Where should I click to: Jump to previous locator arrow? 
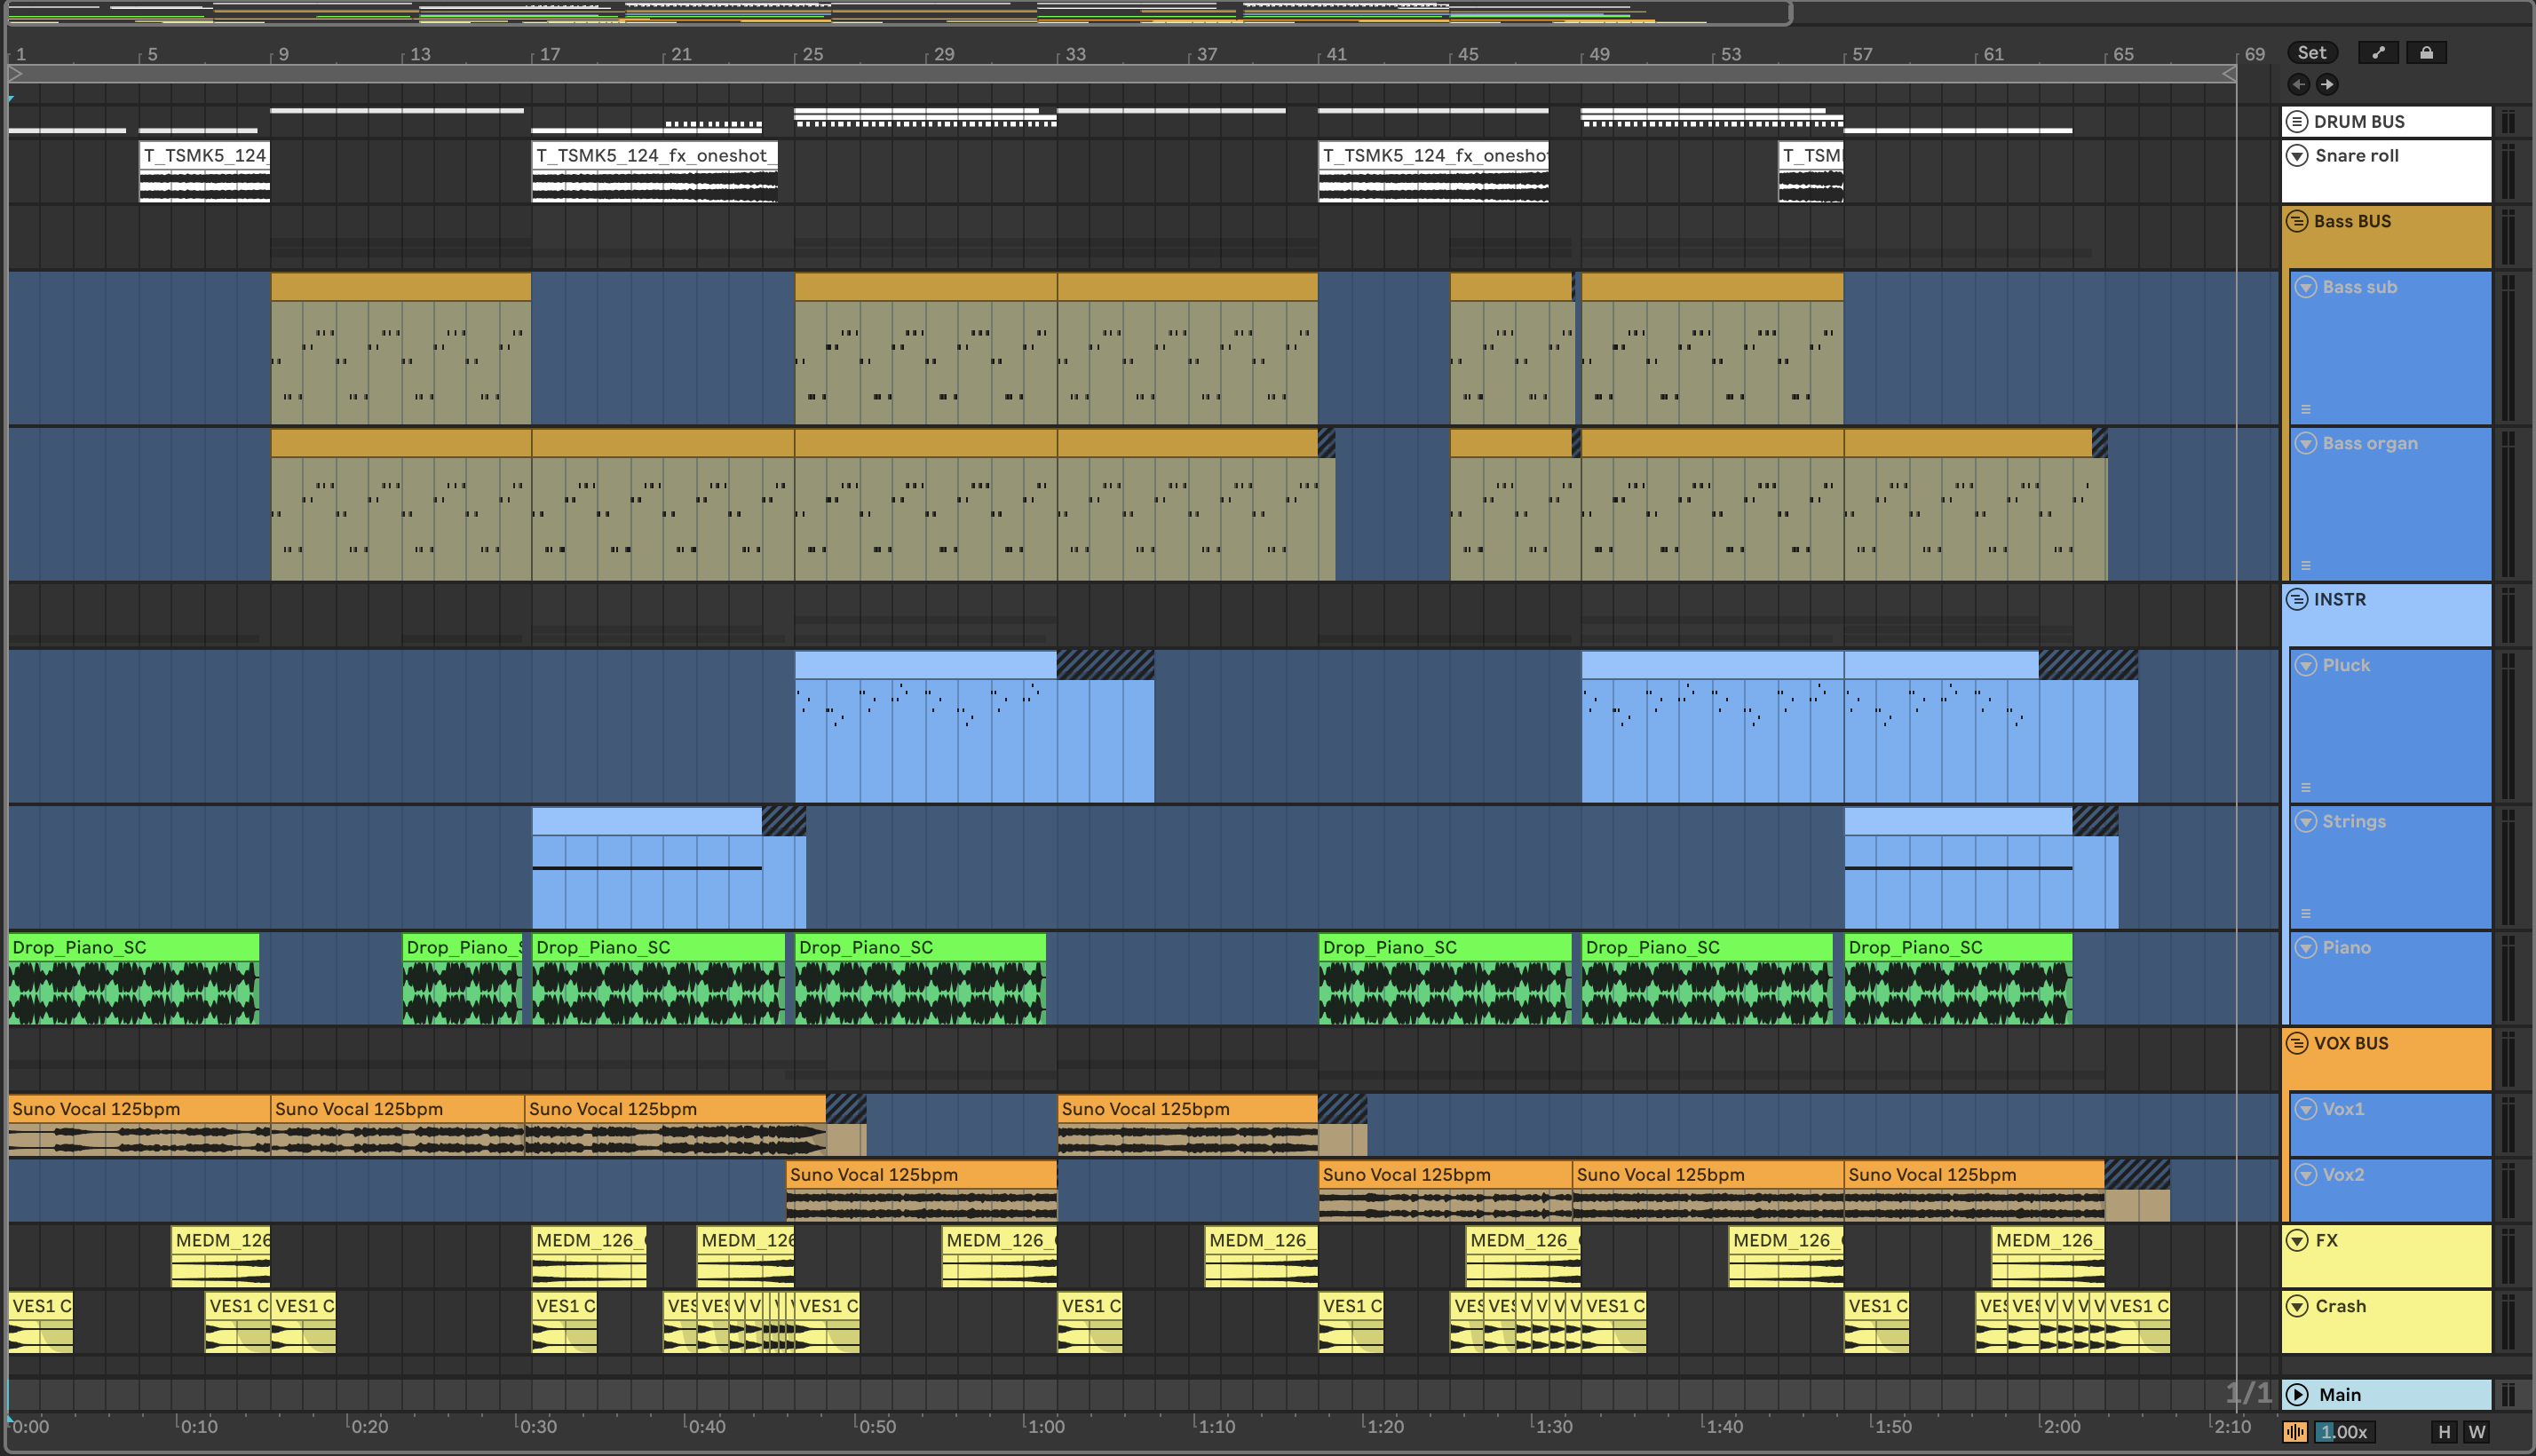[2299, 85]
